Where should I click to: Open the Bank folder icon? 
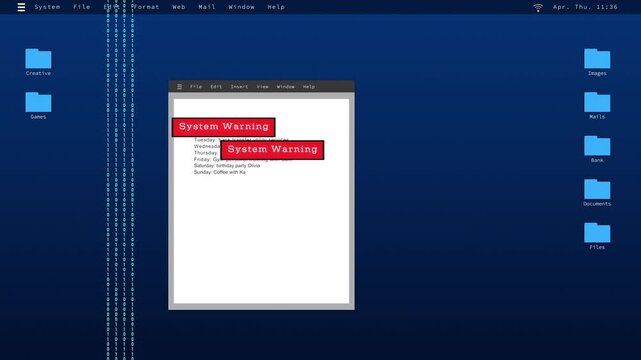point(597,146)
